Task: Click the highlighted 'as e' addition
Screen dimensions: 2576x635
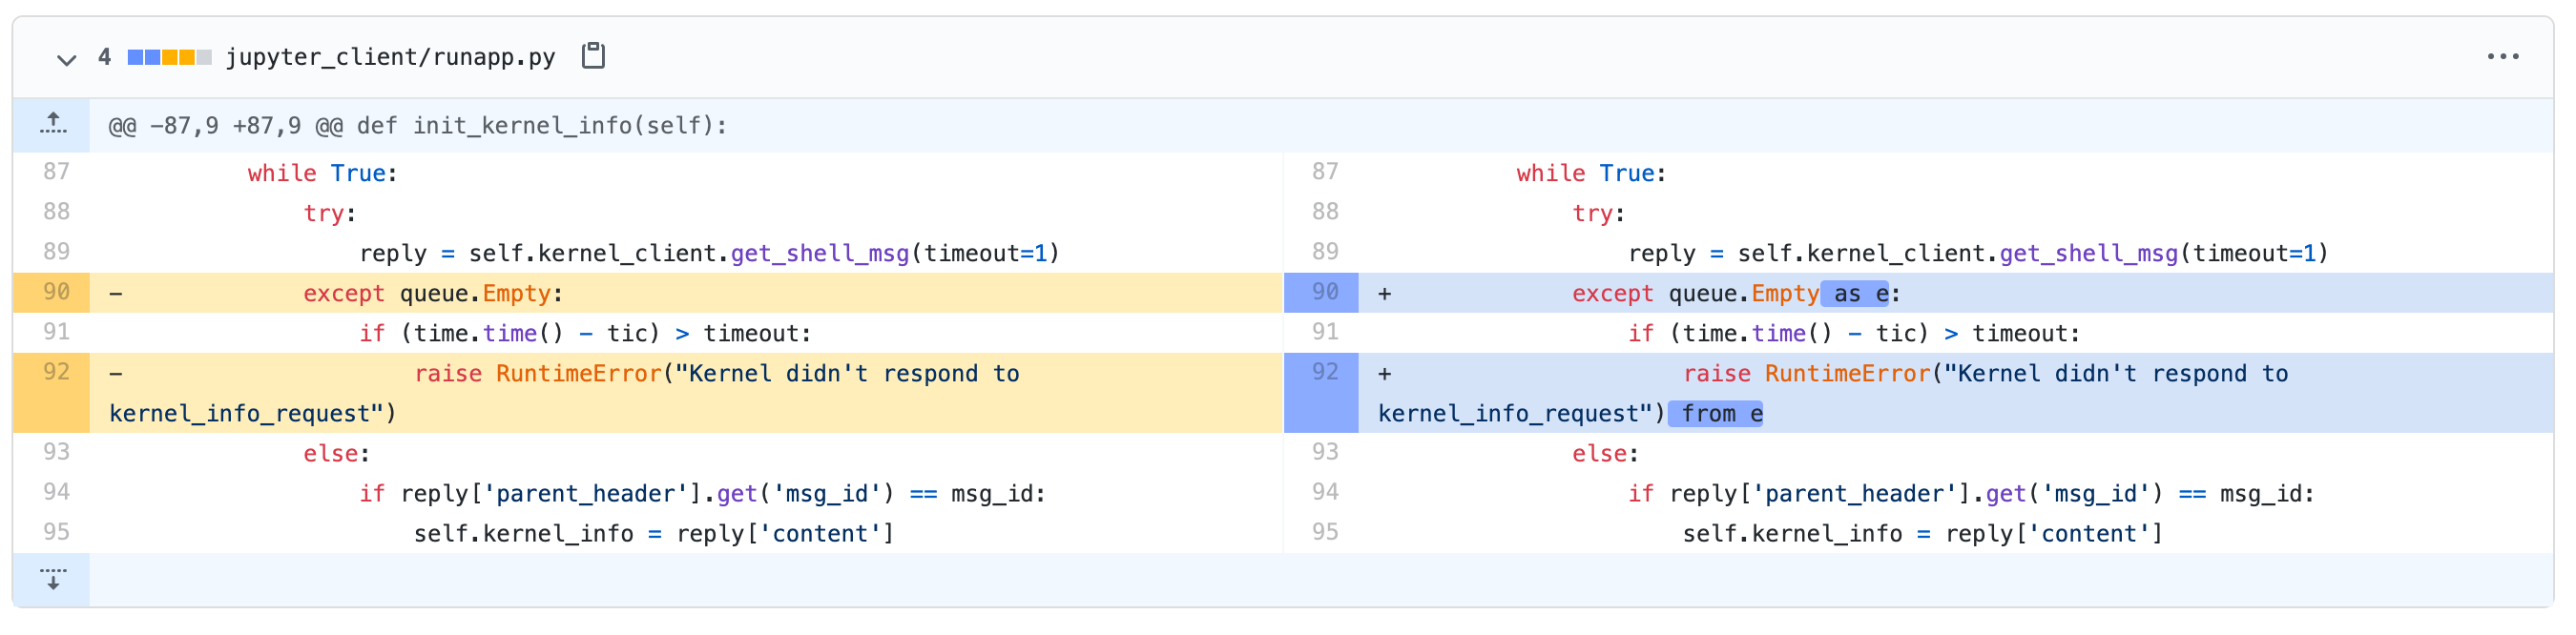Action: pyautogui.click(x=1855, y=294)
